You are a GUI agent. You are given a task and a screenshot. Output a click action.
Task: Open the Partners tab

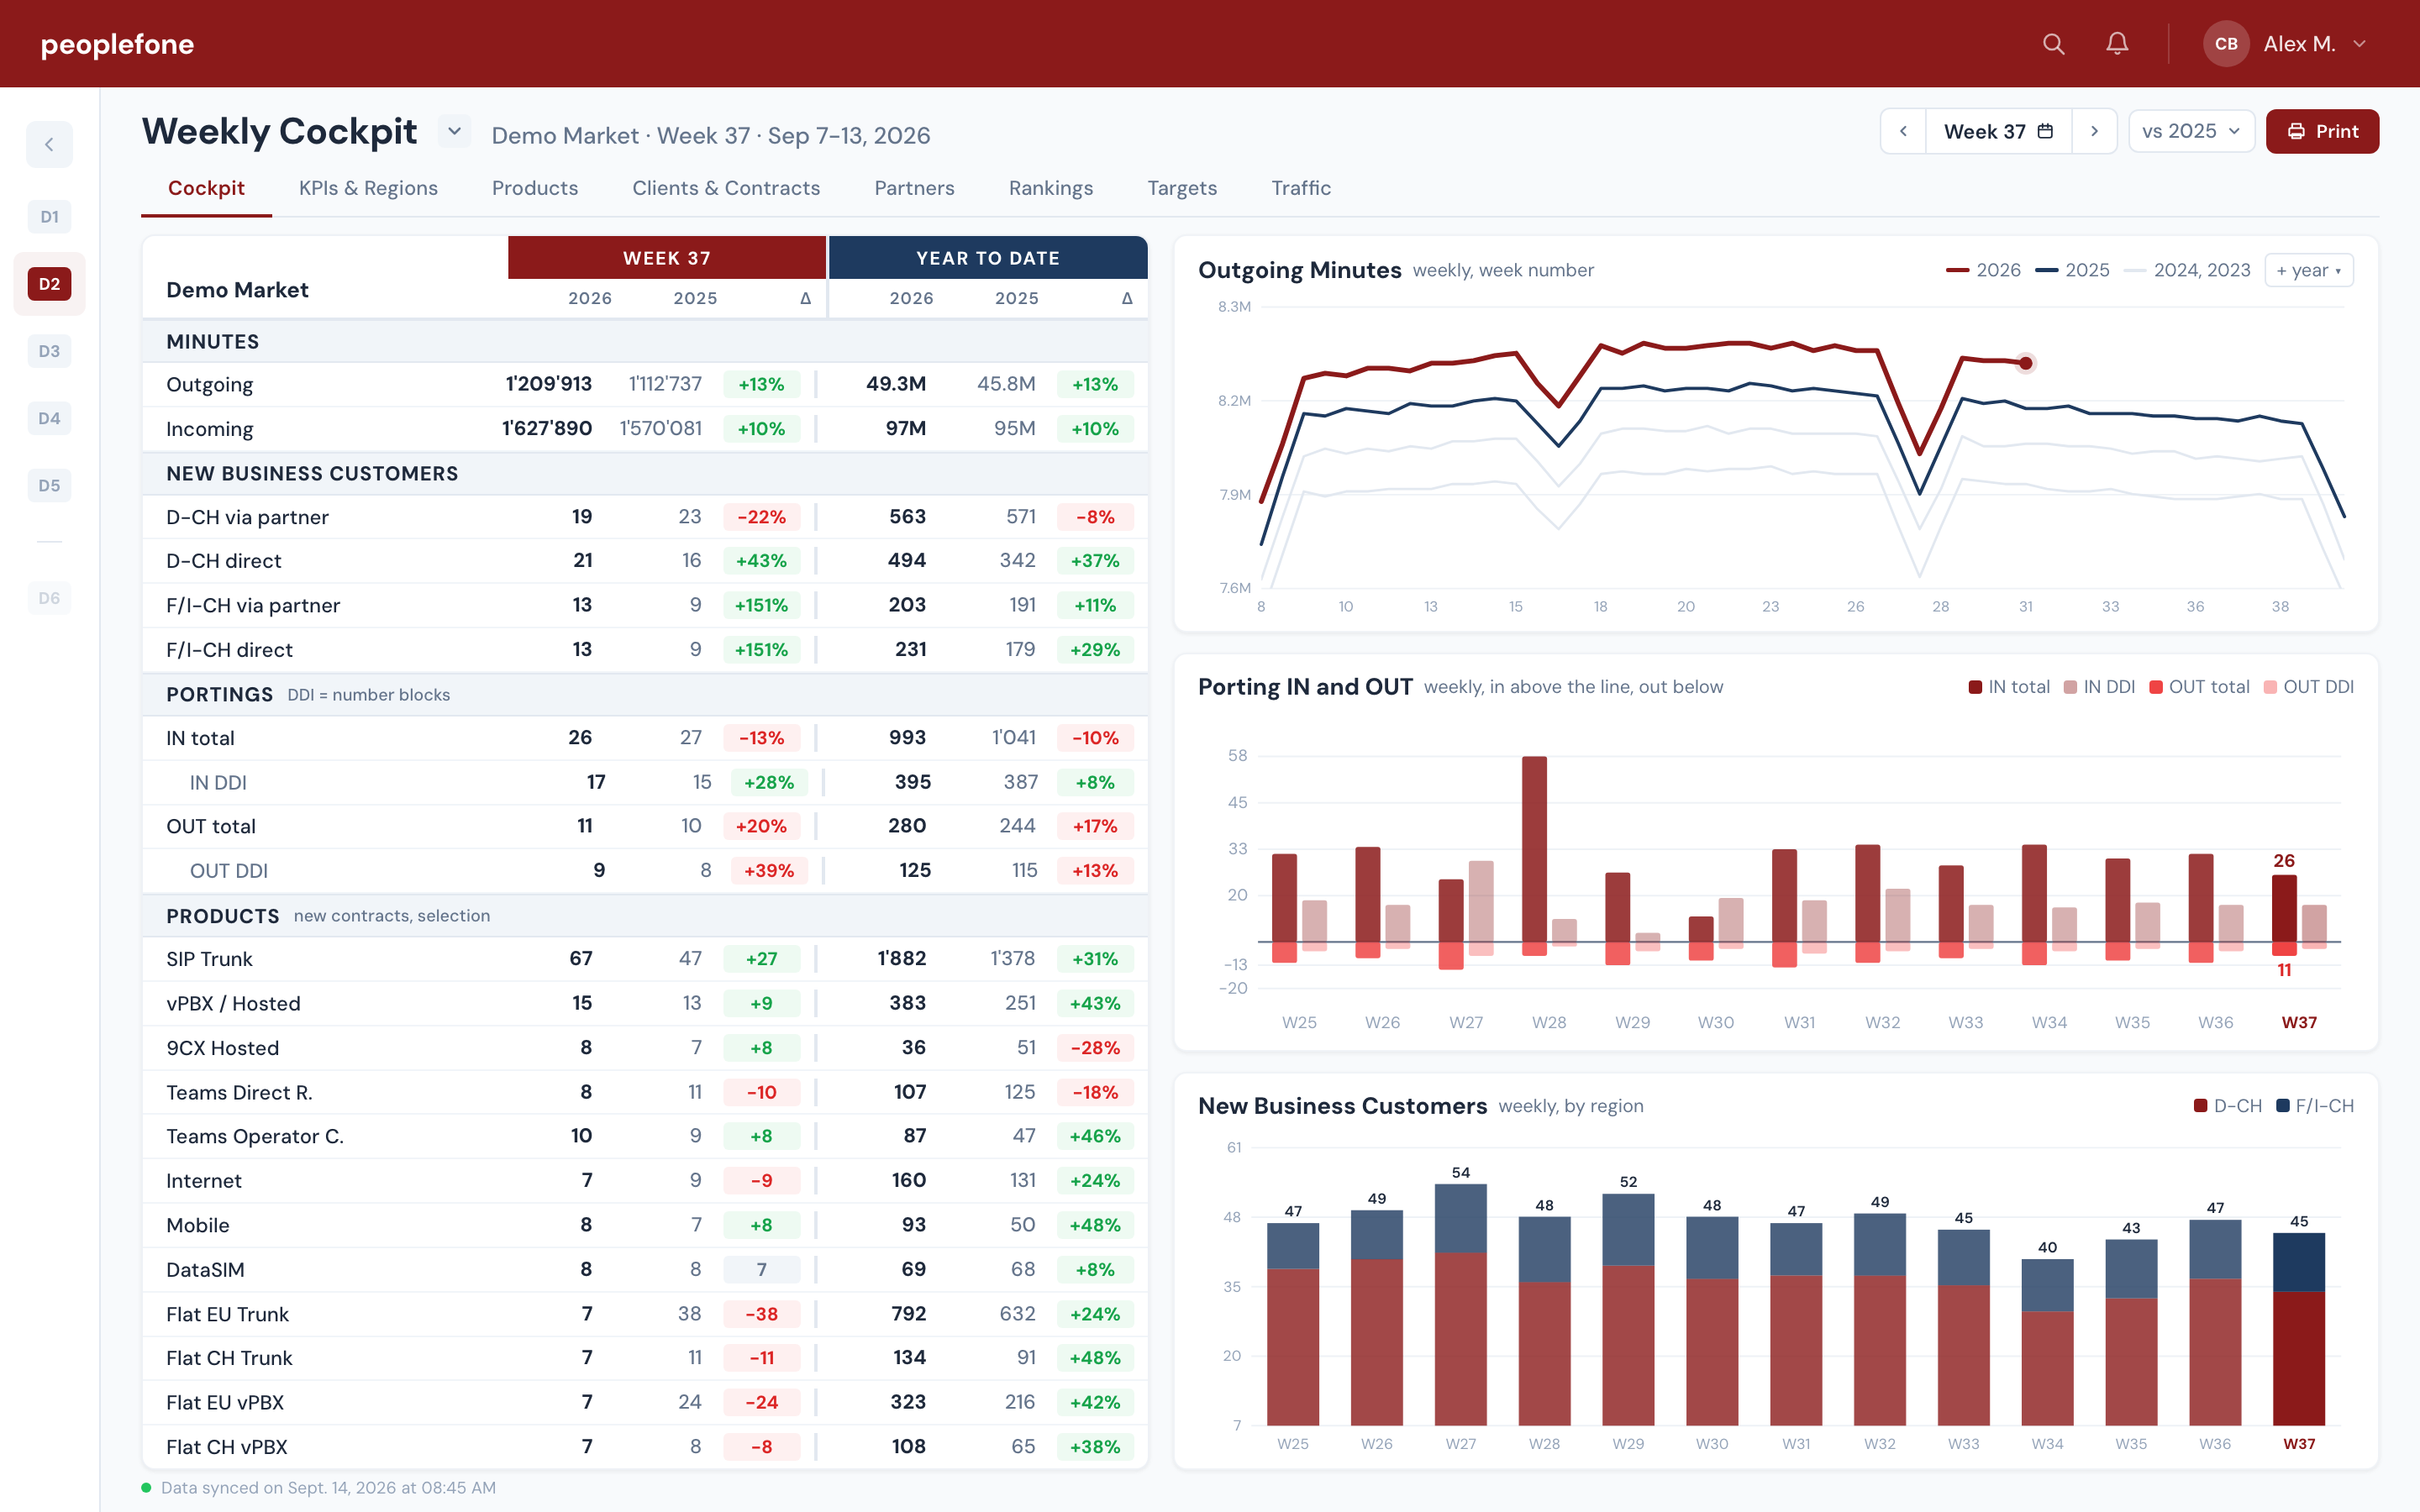coord(914,188)
